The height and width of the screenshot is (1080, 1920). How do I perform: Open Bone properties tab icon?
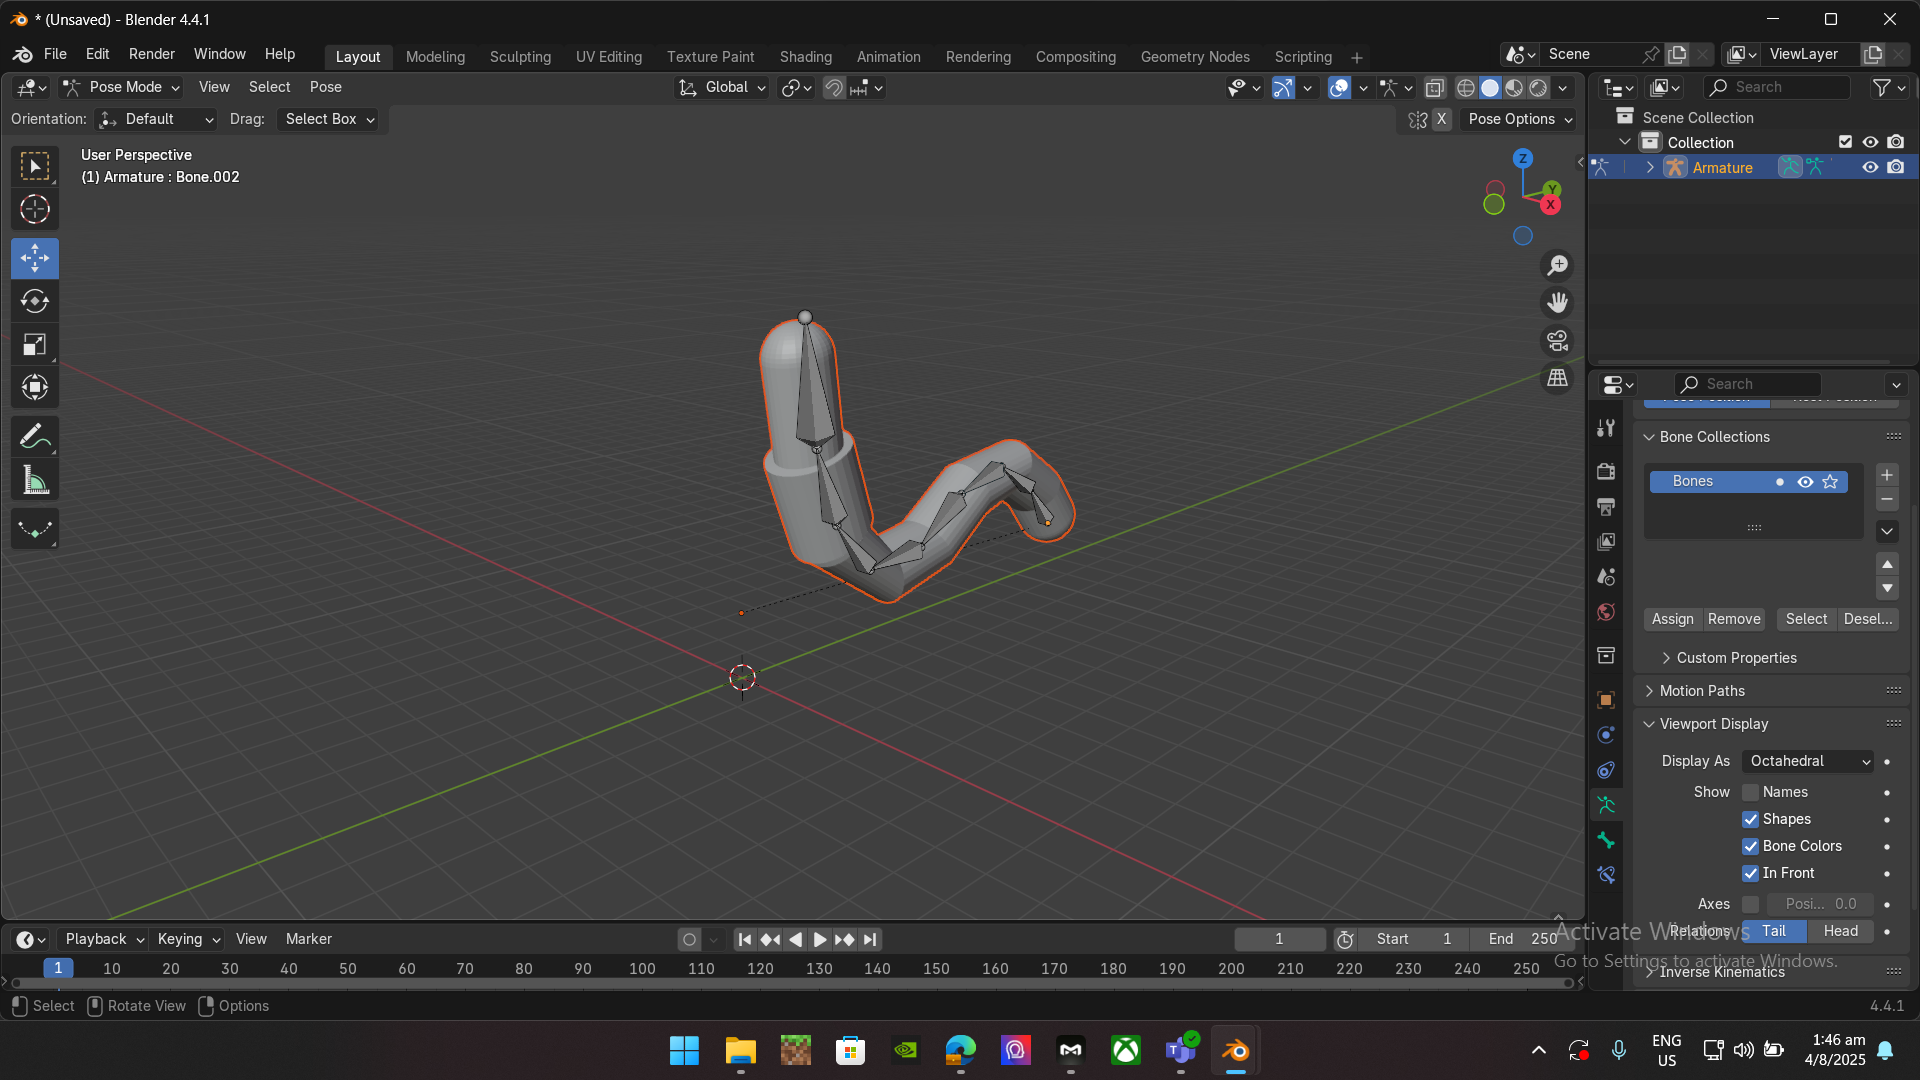click(x=1606, y=840)
